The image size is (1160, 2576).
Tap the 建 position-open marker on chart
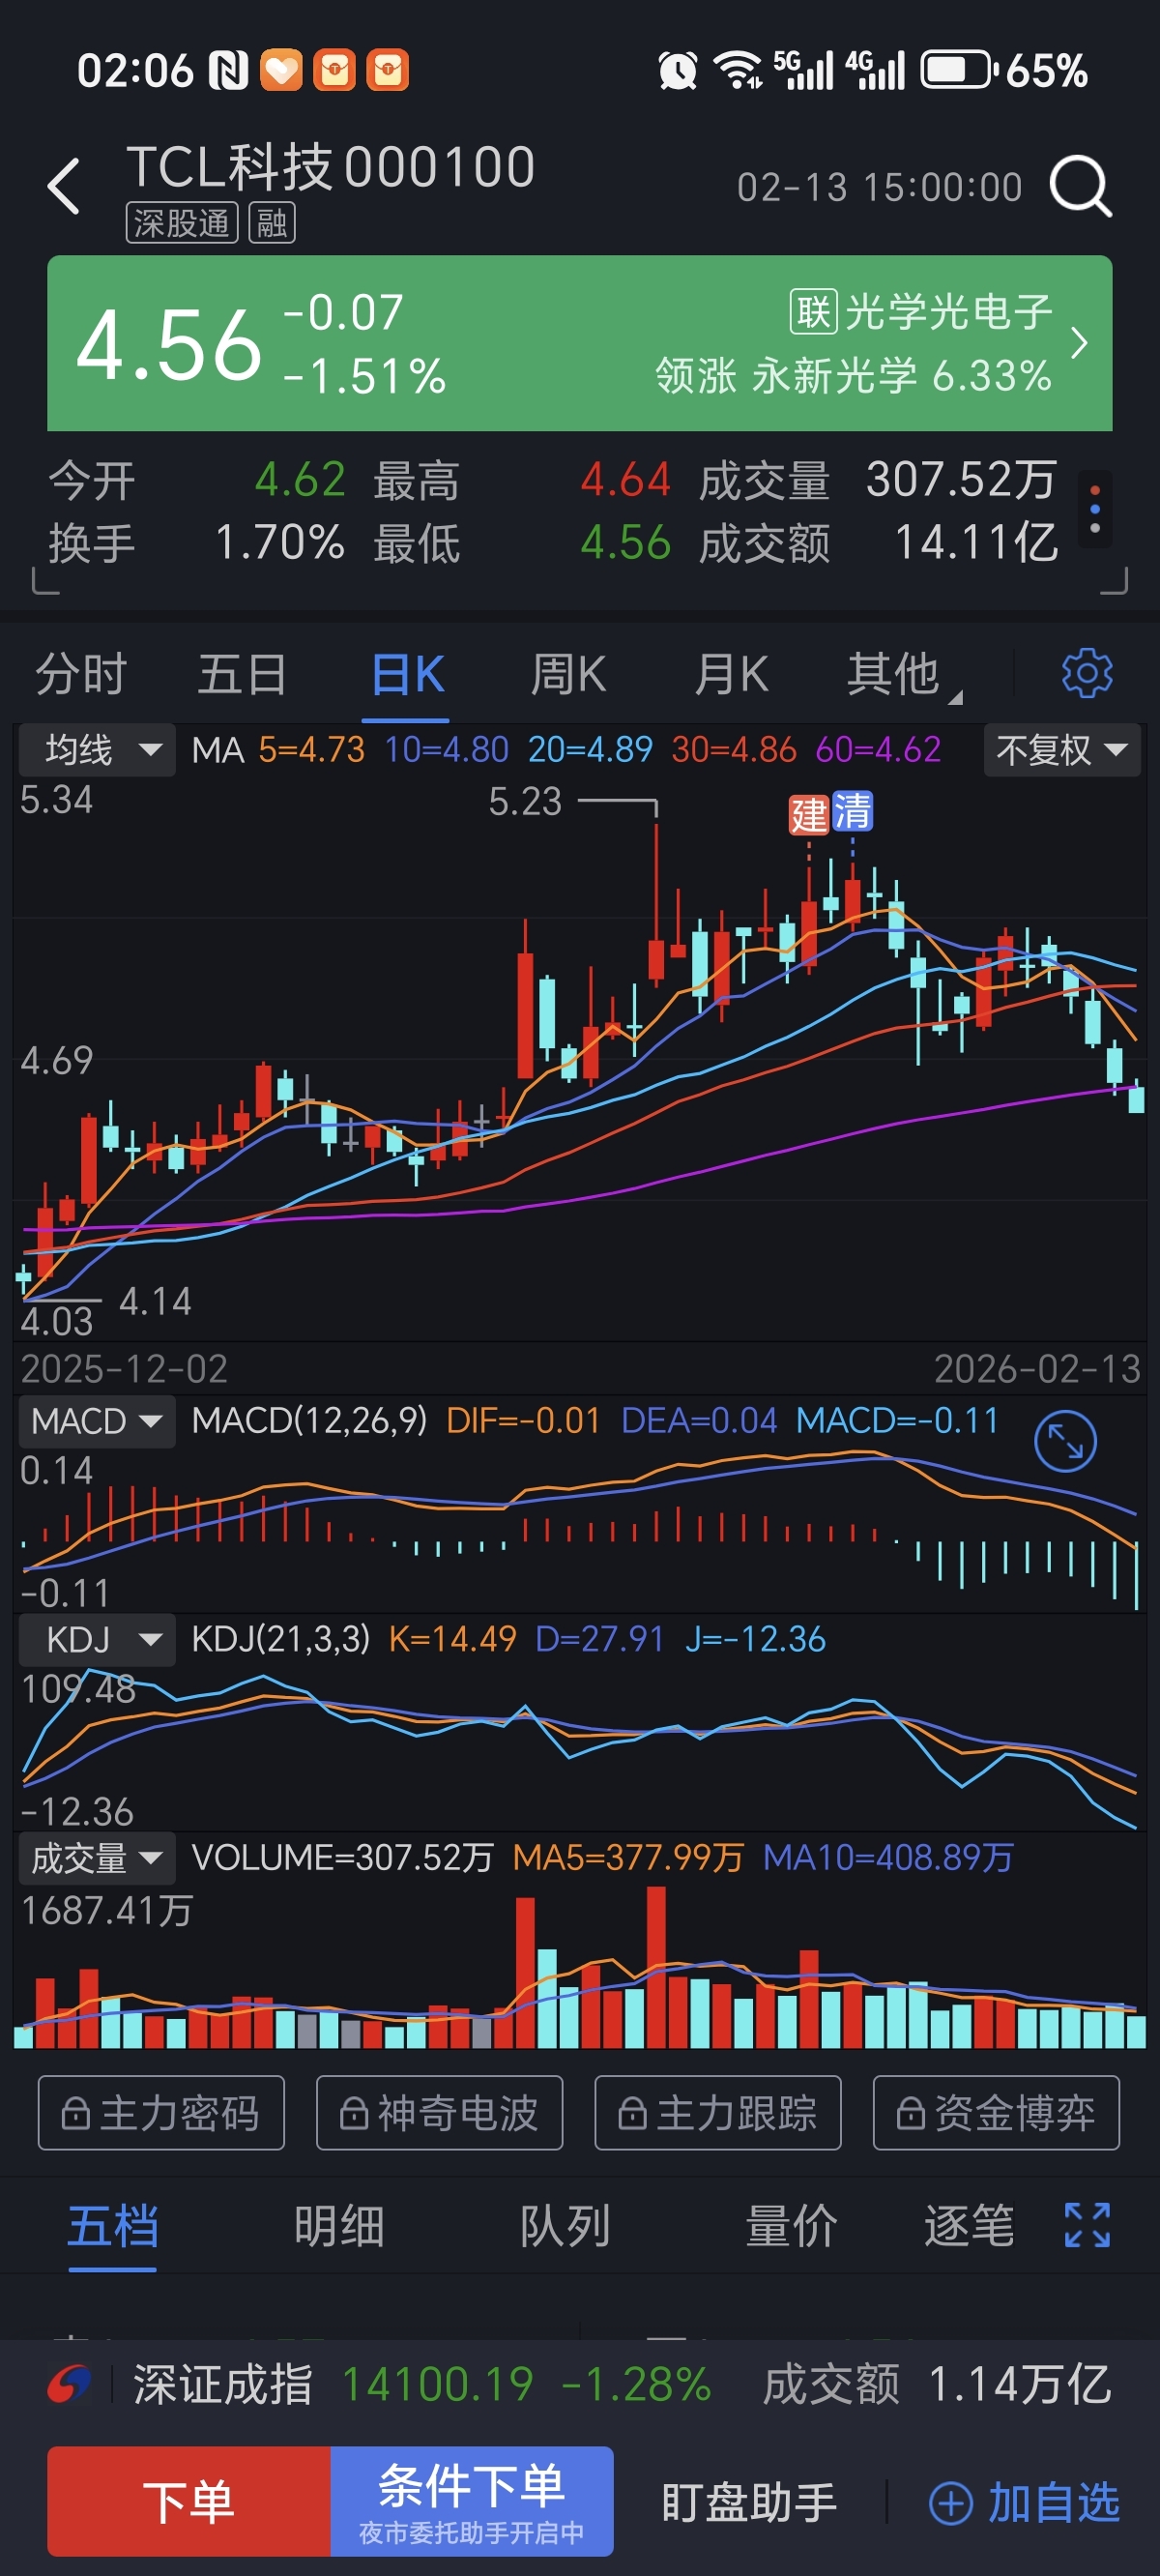(x=808, y=814)
